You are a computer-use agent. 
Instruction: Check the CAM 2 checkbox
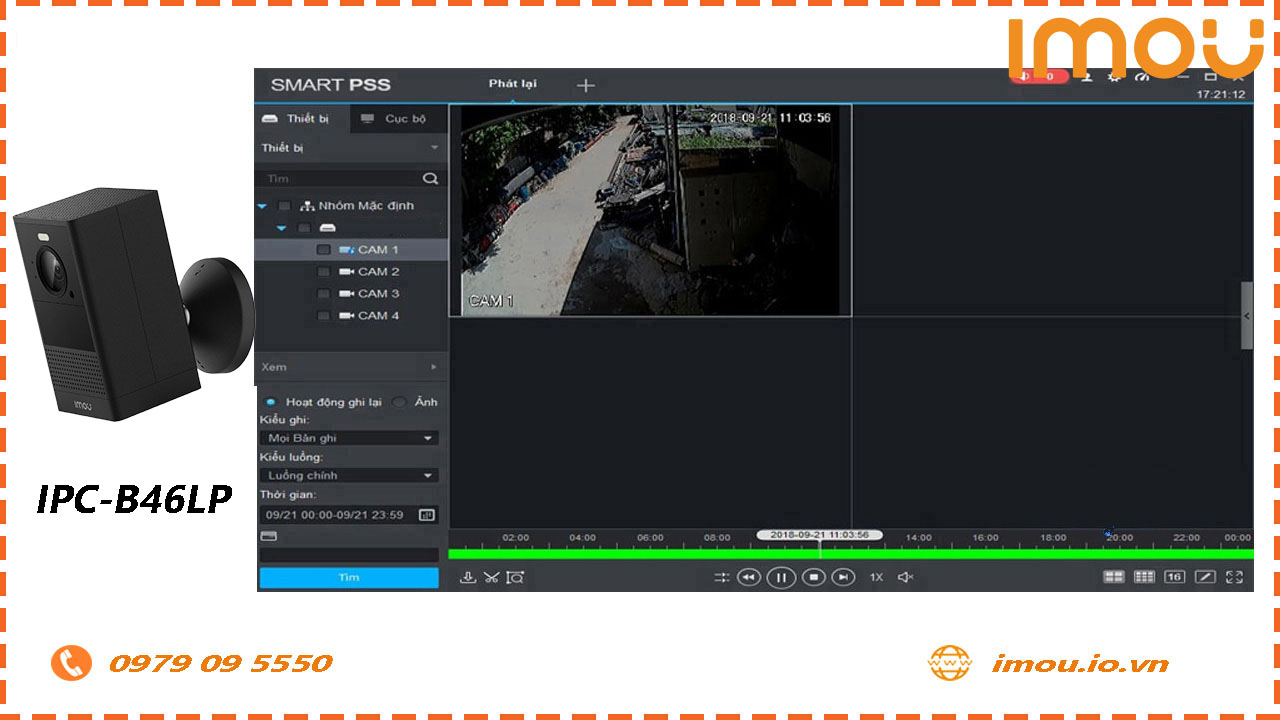[x=323, y=272]
